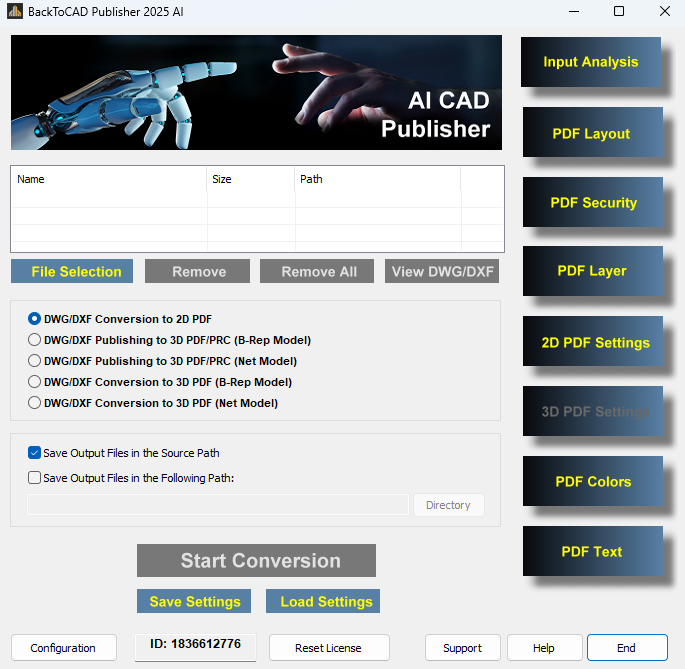Open the PDF Text settings
The image size is (685, 669).
tap(592, 551)
